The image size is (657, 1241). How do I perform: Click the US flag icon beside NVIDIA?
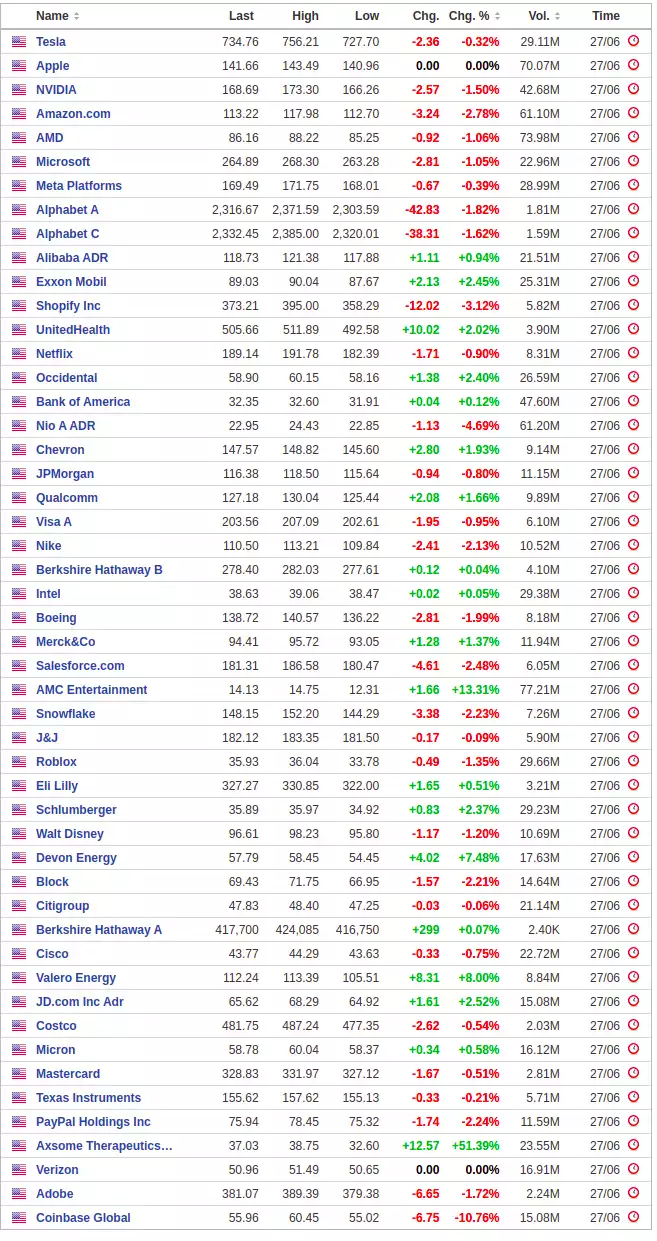pos(19,90)
